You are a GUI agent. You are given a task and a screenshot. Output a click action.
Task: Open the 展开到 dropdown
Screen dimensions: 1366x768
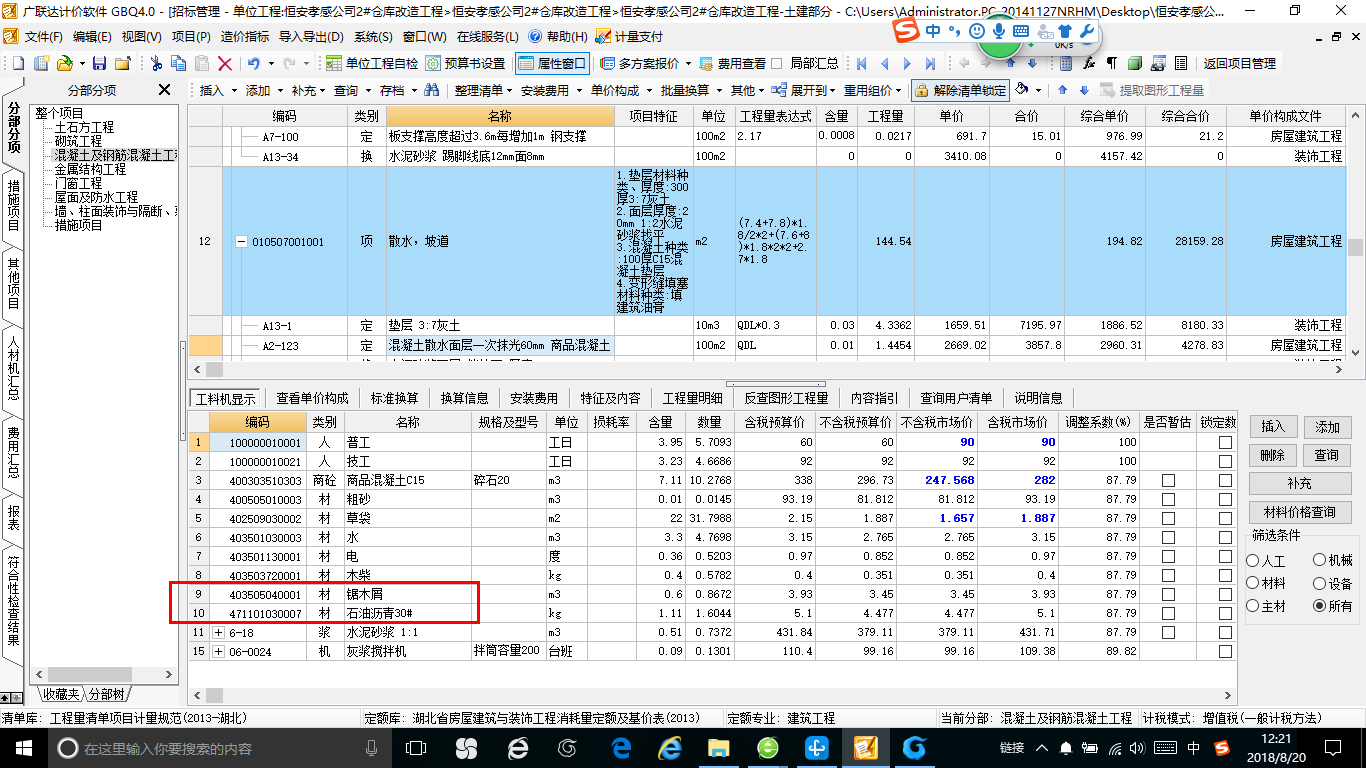[803, 90]
